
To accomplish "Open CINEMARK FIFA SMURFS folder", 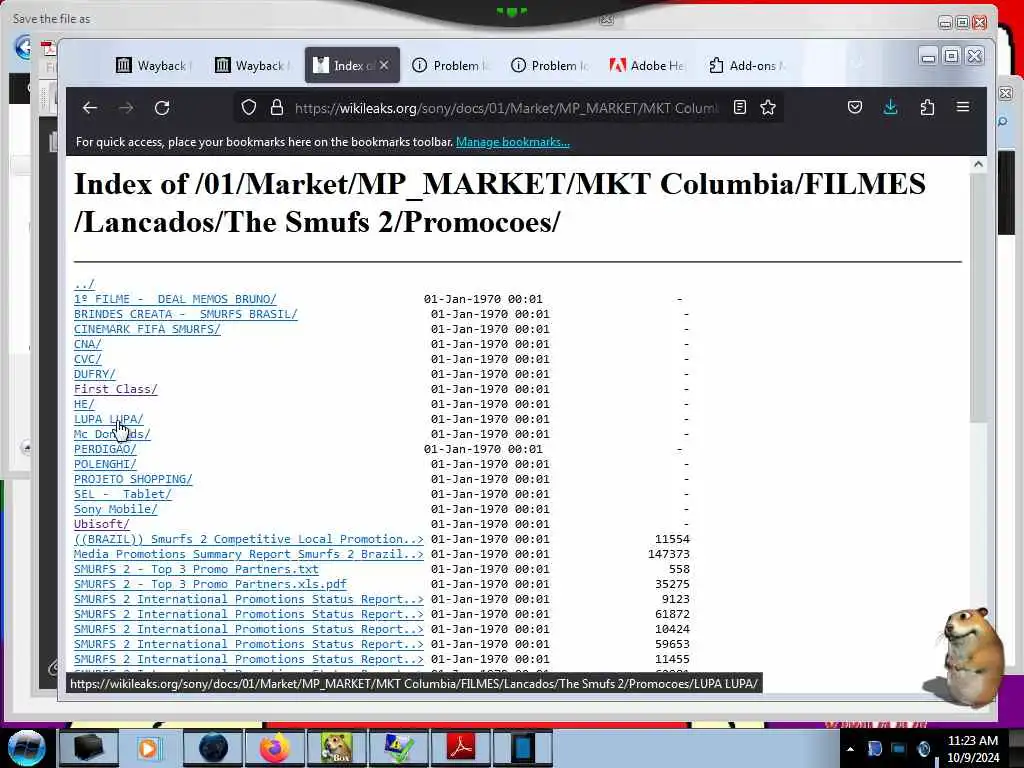I will tap(147, 329).
